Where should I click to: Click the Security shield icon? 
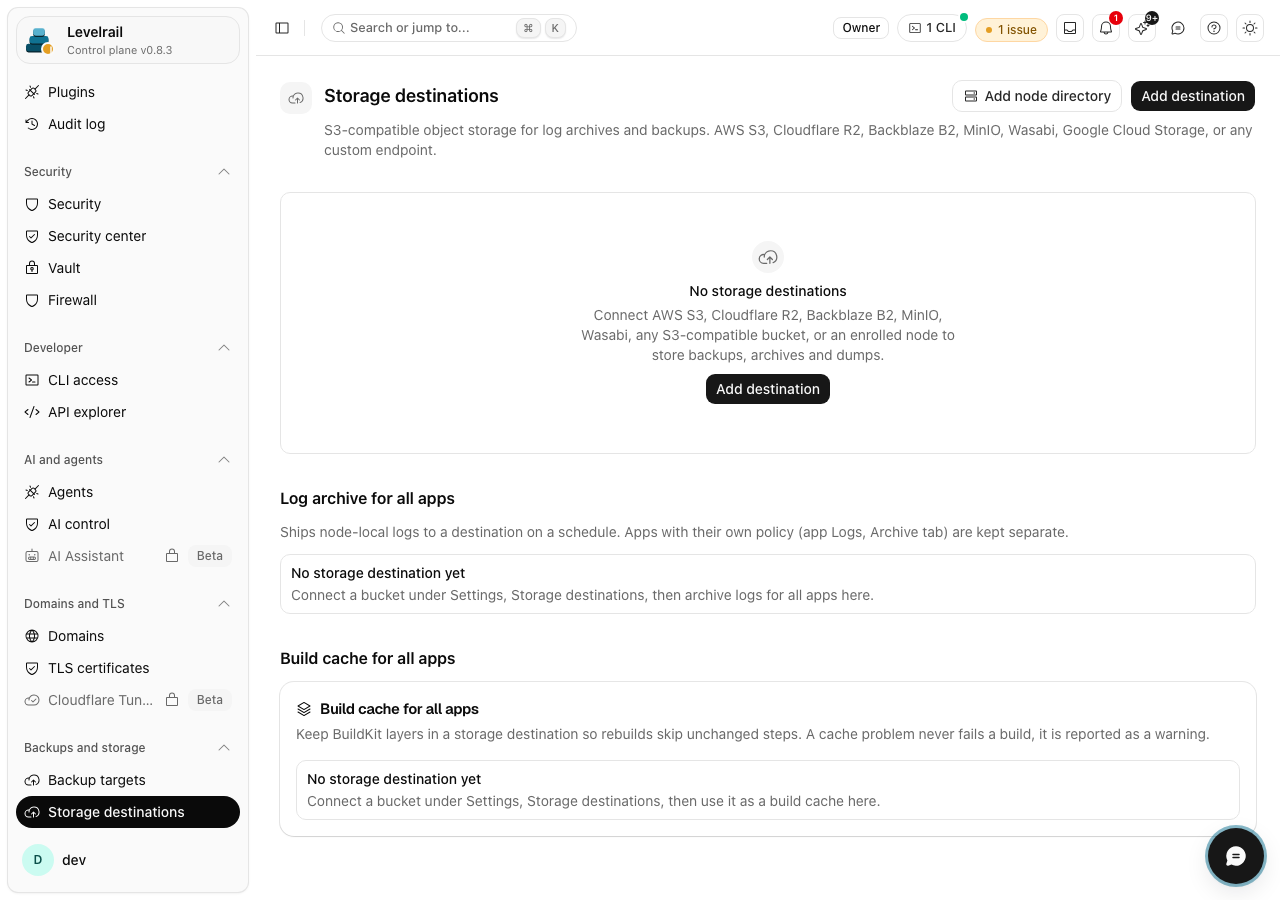[32, 204]
